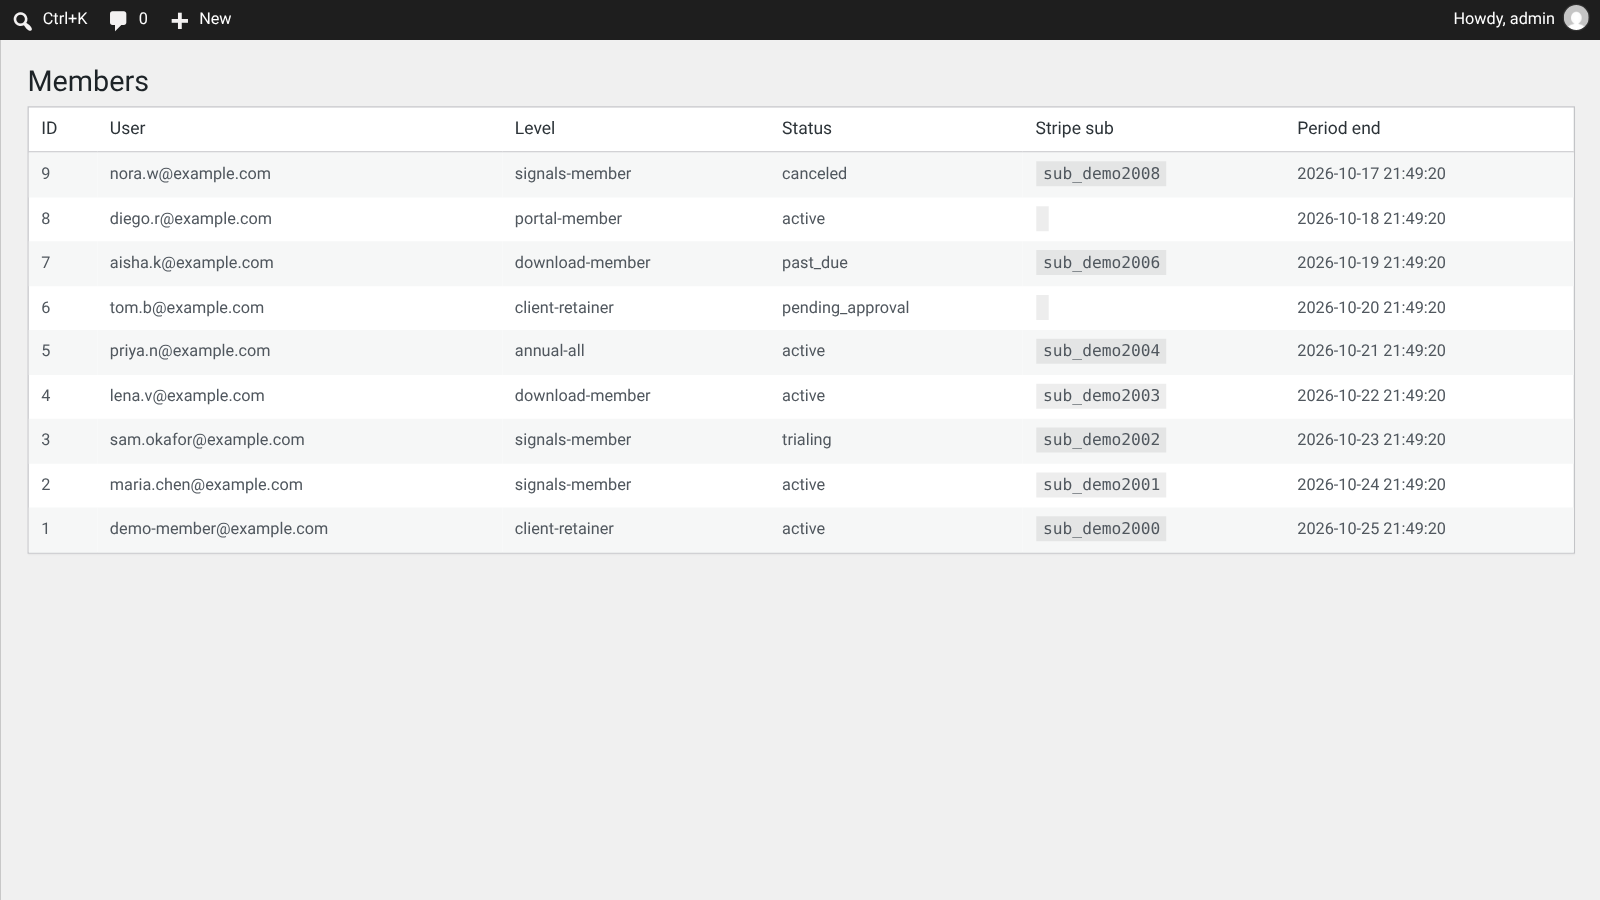The height and width of the screenshot is (900, 1600).
Task: Click the User column header
Action: [x=127, y=128]
